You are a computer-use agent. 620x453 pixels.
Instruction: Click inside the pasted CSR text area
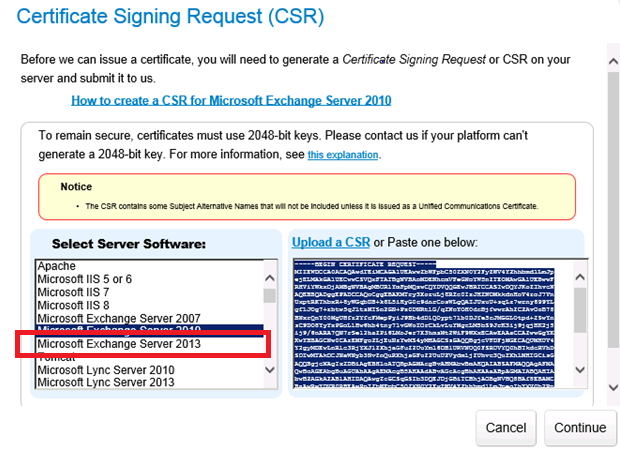pyautogui.click(x=433, y=323)
